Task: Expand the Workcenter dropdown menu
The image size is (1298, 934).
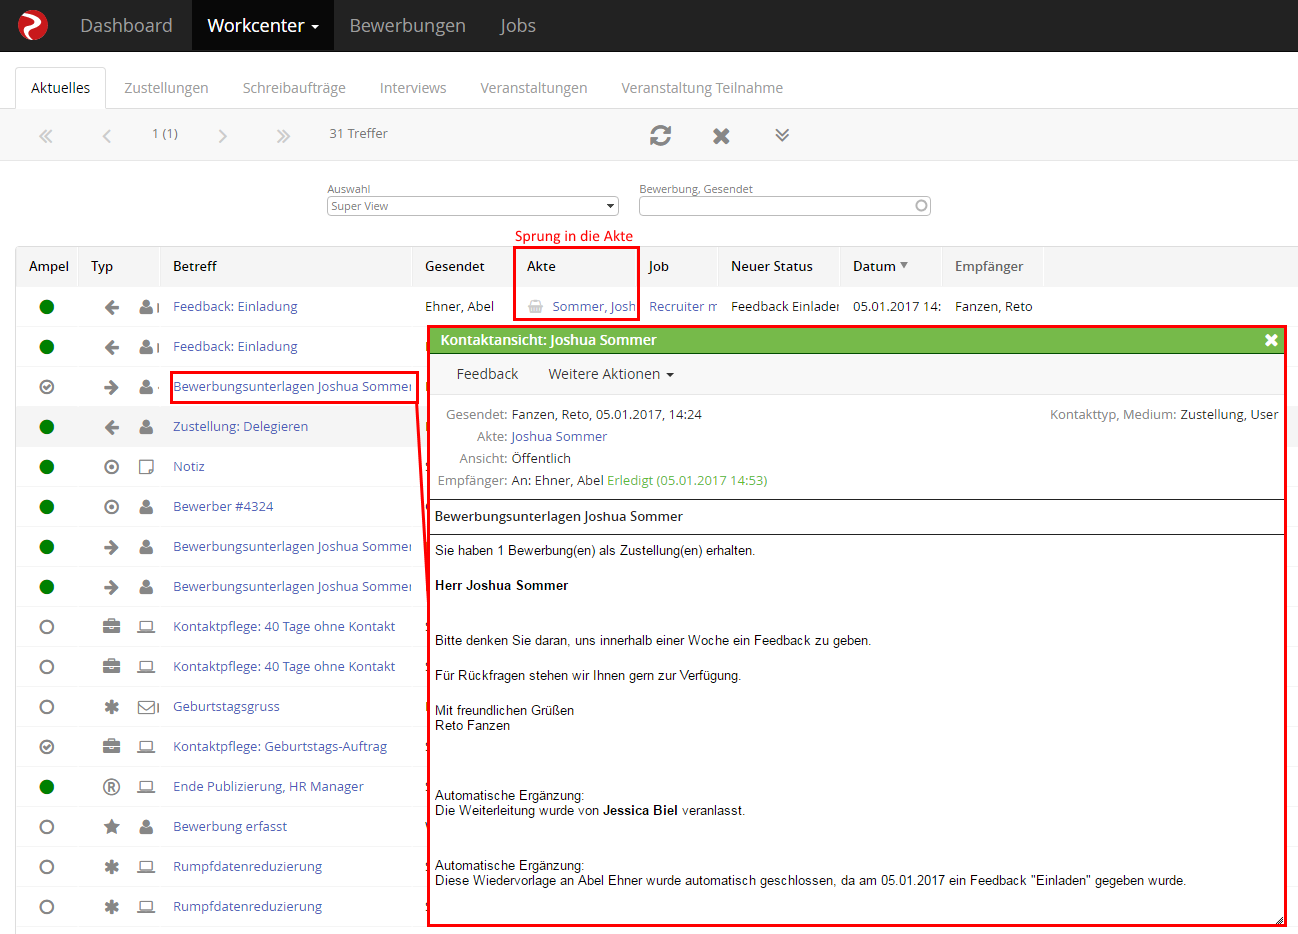Action: [263, 25]
